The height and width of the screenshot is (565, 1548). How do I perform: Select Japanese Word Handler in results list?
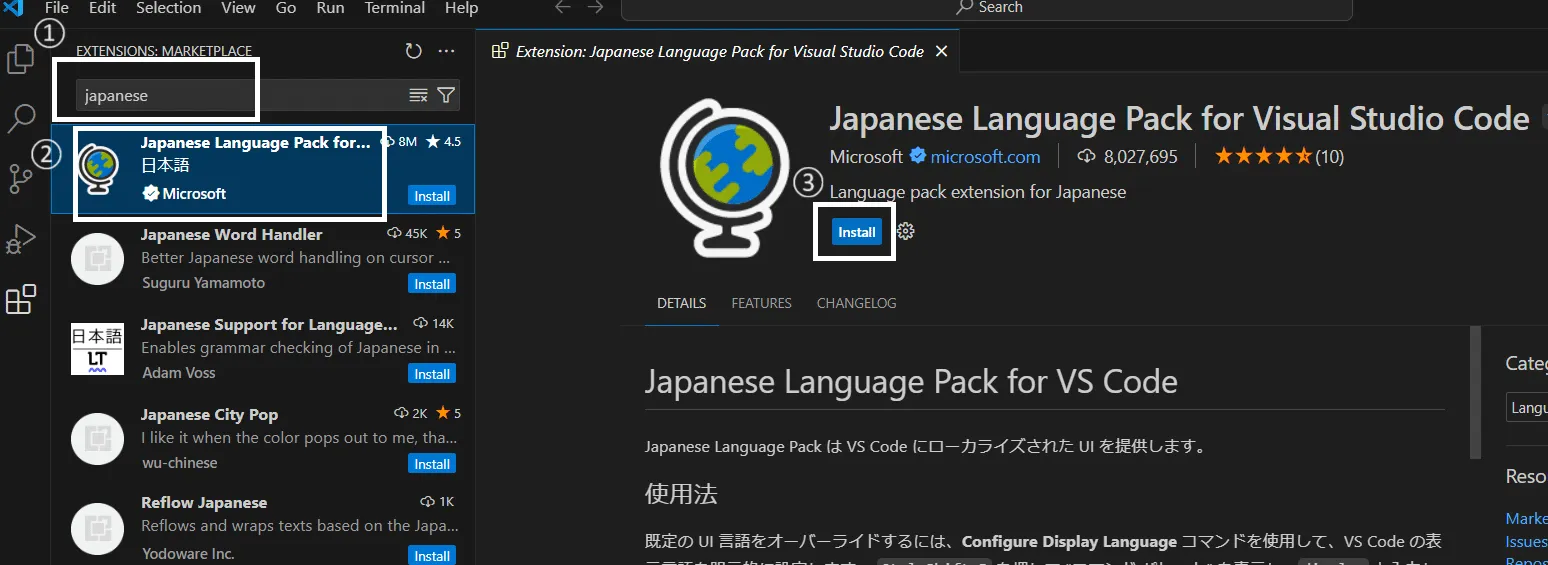point(263,259)
